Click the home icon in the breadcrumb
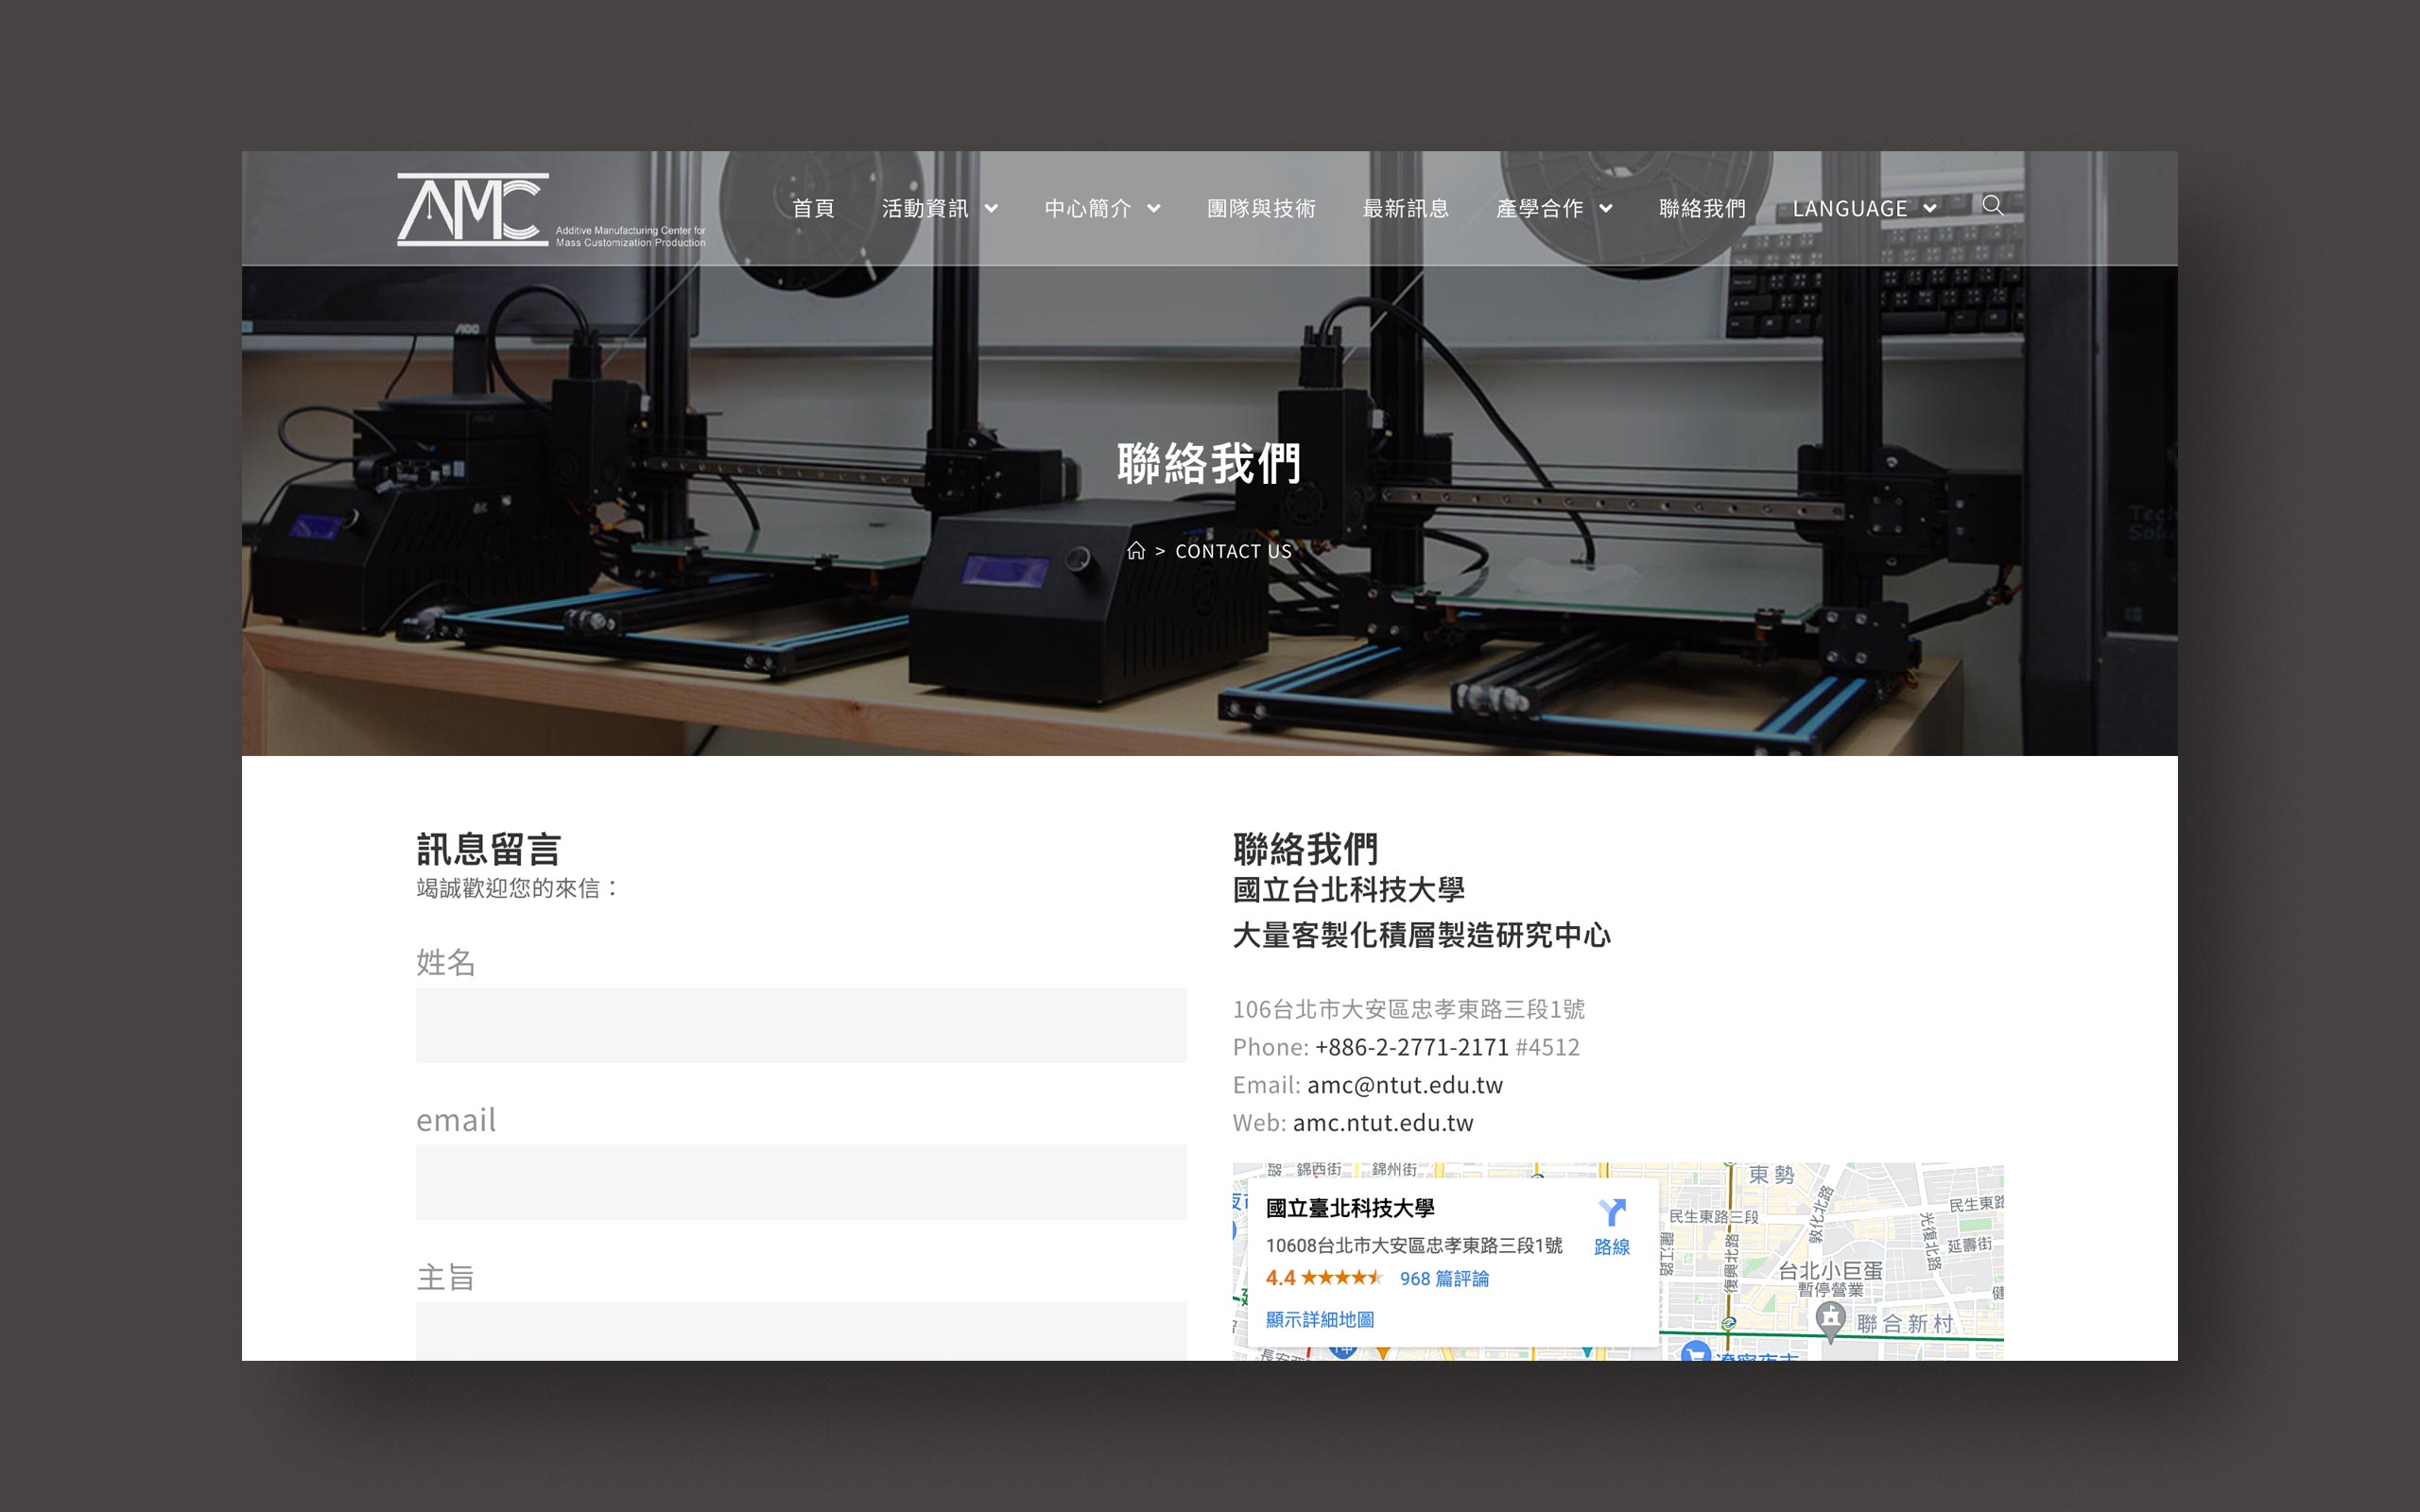 1136,551
